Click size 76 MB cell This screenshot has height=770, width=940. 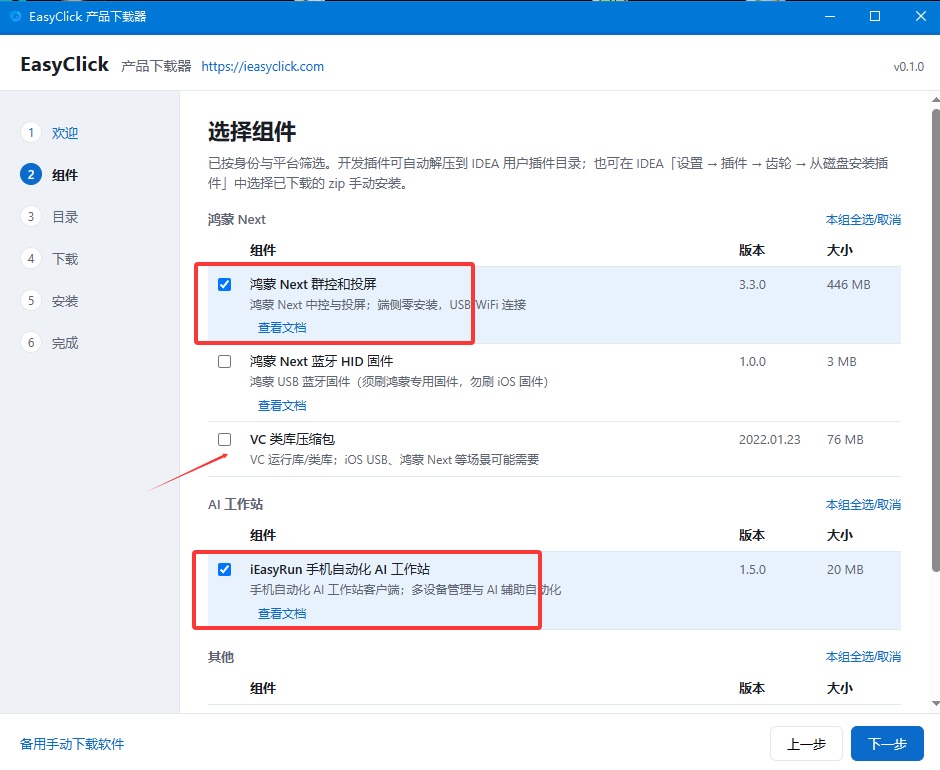coord(845,440)
